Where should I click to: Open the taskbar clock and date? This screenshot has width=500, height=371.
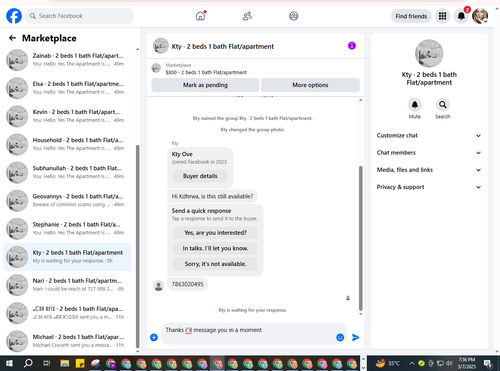click(x=467, y=363)
